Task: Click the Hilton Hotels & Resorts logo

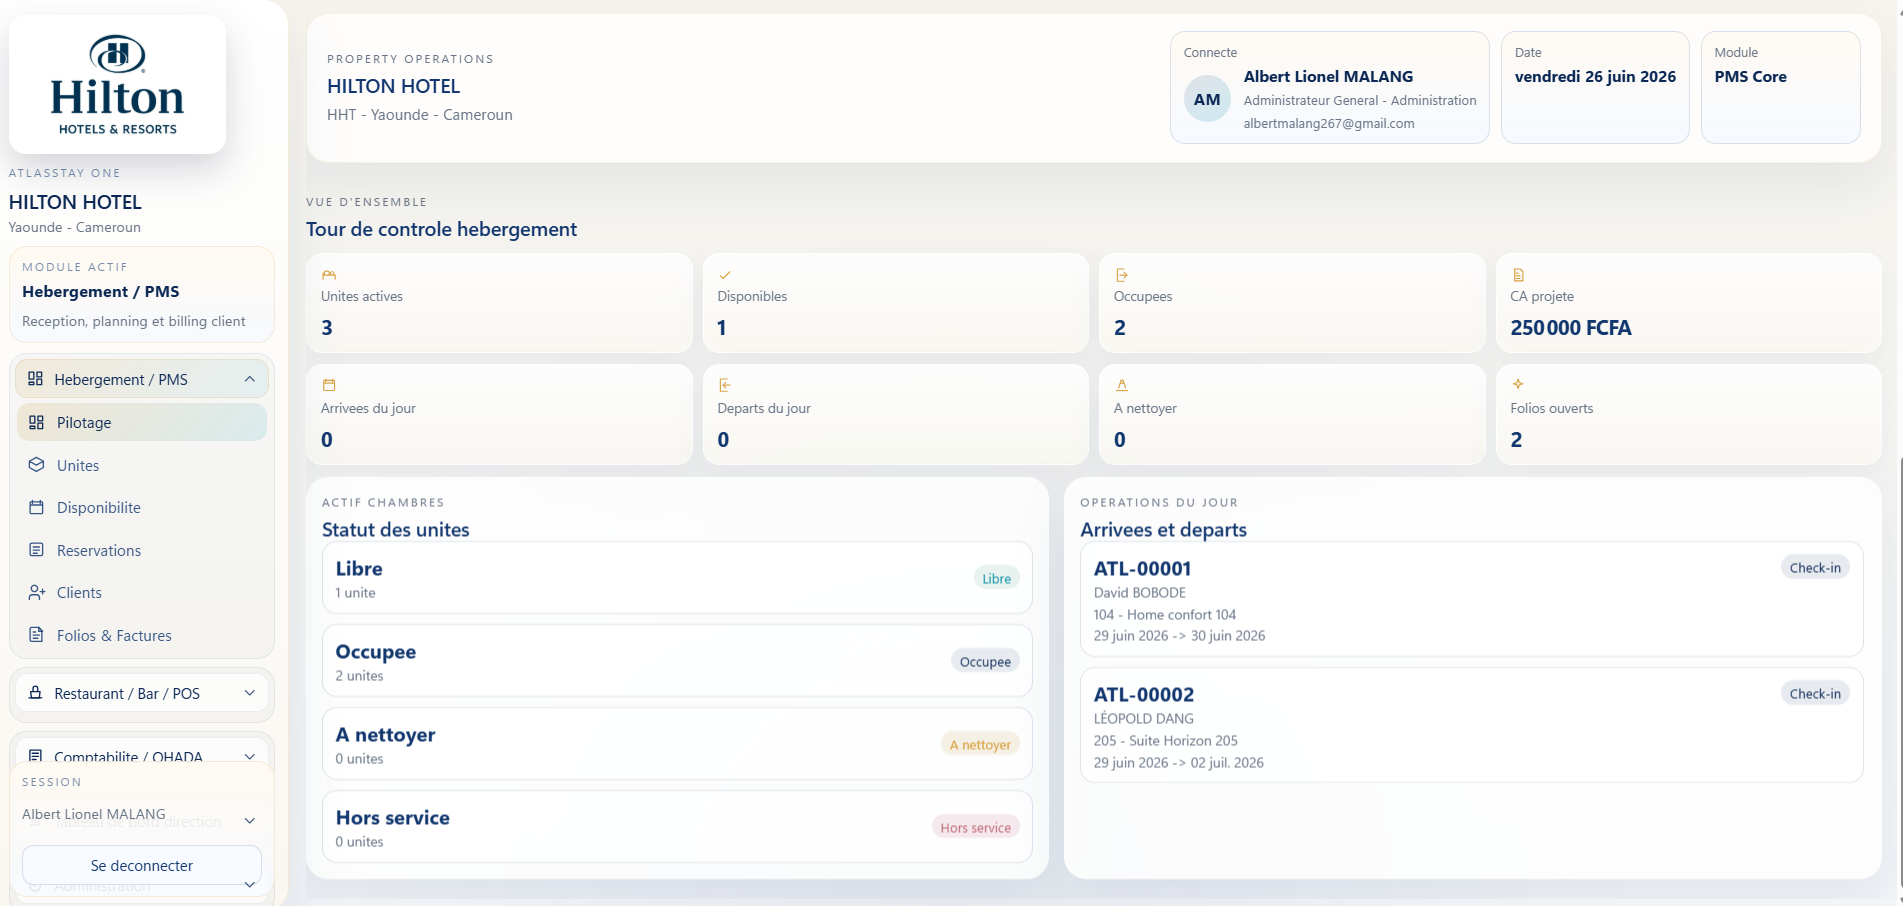Action: click(x=117, y=85)
